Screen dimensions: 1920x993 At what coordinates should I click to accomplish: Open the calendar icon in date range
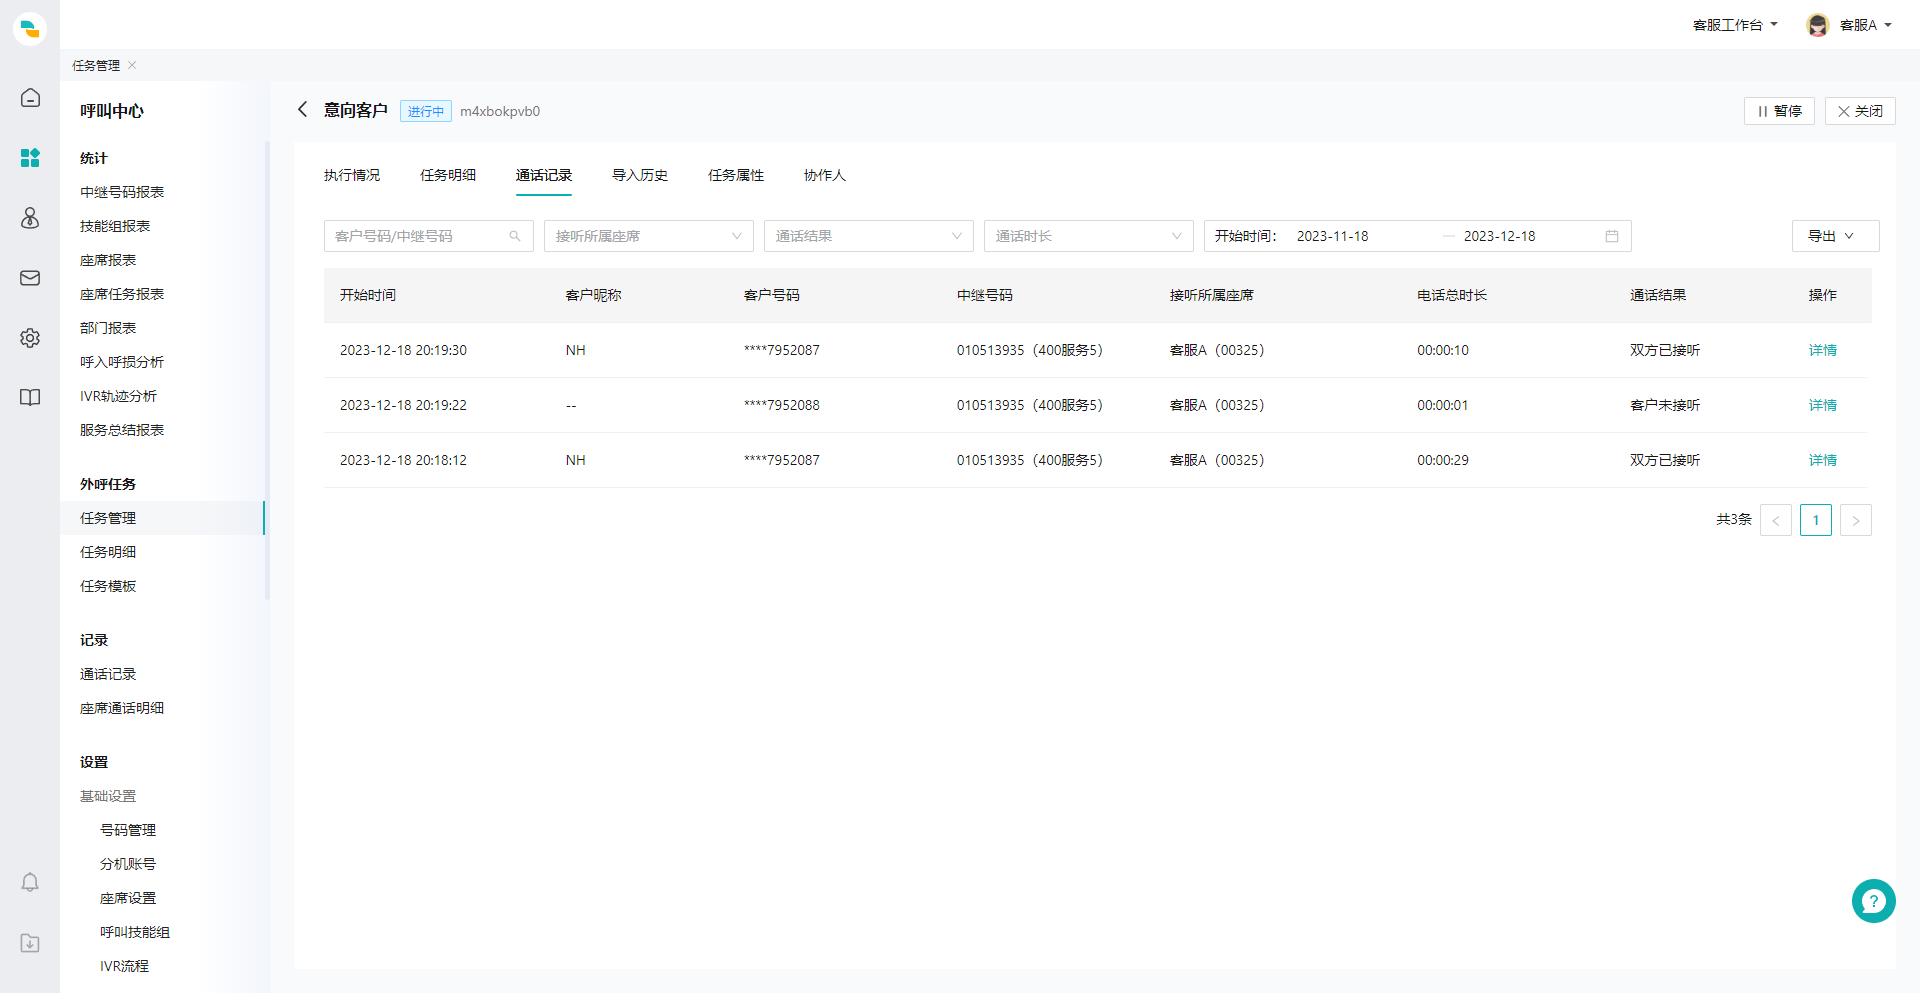coord(1612,236)
